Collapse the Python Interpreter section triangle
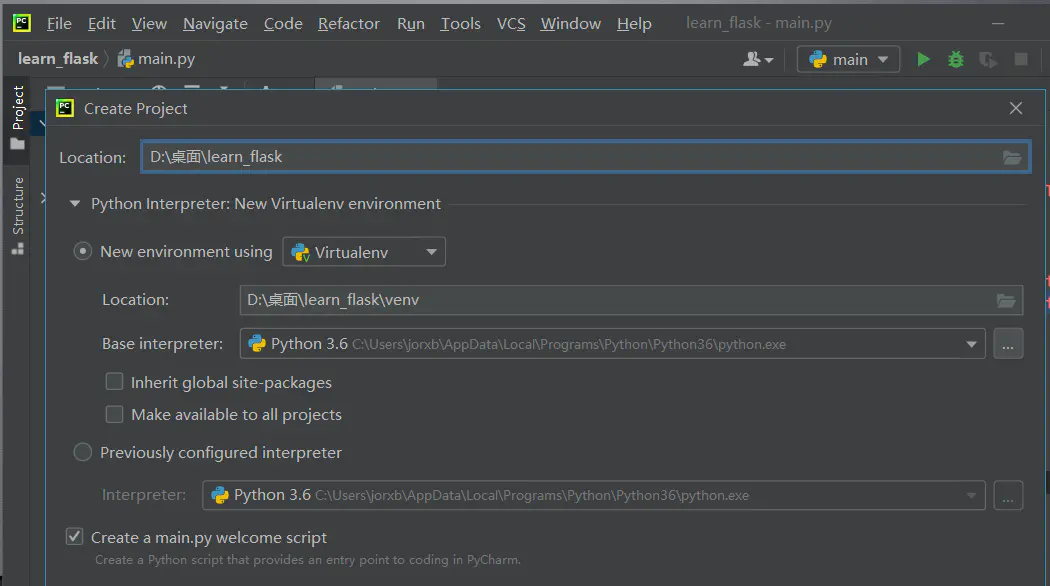The height and width of the screenshot is (586, 1050). pos(75,204)
